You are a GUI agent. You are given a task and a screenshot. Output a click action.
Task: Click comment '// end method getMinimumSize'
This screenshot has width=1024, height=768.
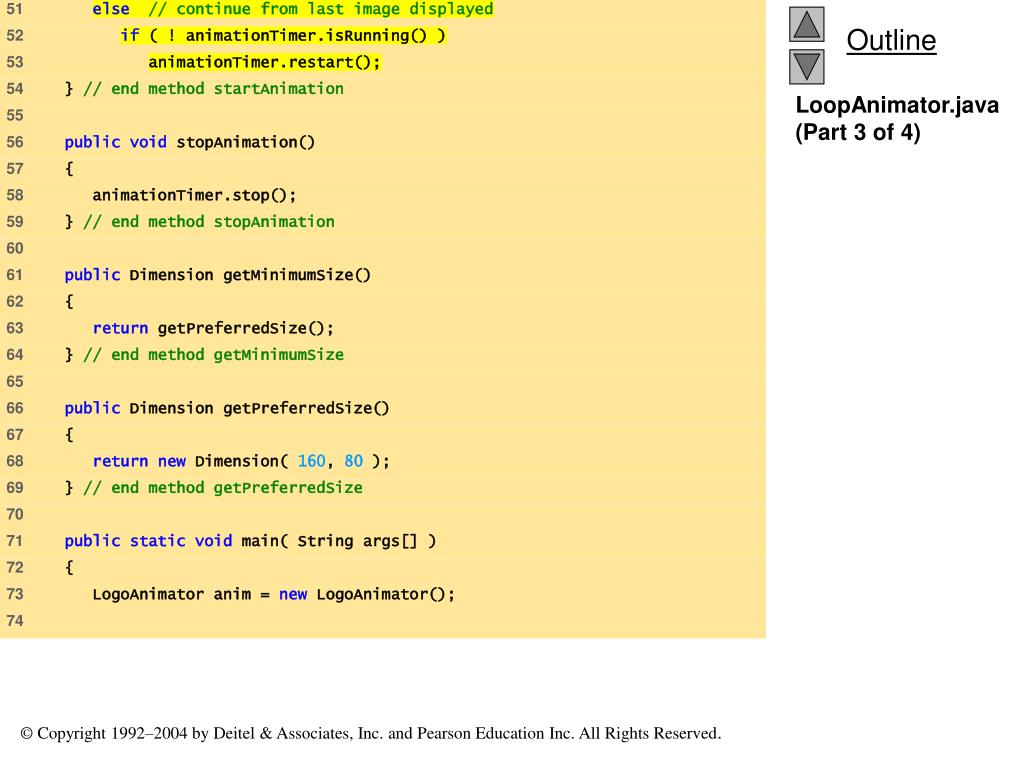pyautogui.click(x=213, y=355)
